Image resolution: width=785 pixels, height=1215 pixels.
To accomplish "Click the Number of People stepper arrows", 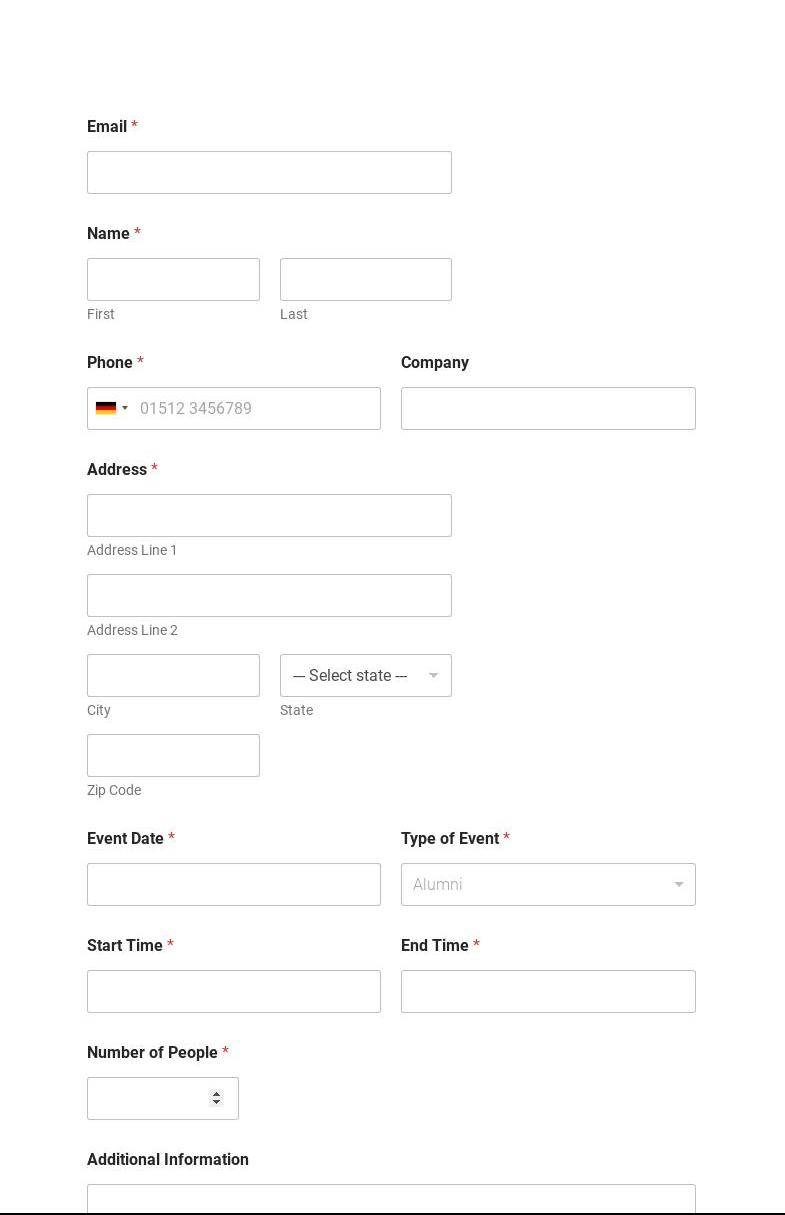I will (x=216, y=1098).
